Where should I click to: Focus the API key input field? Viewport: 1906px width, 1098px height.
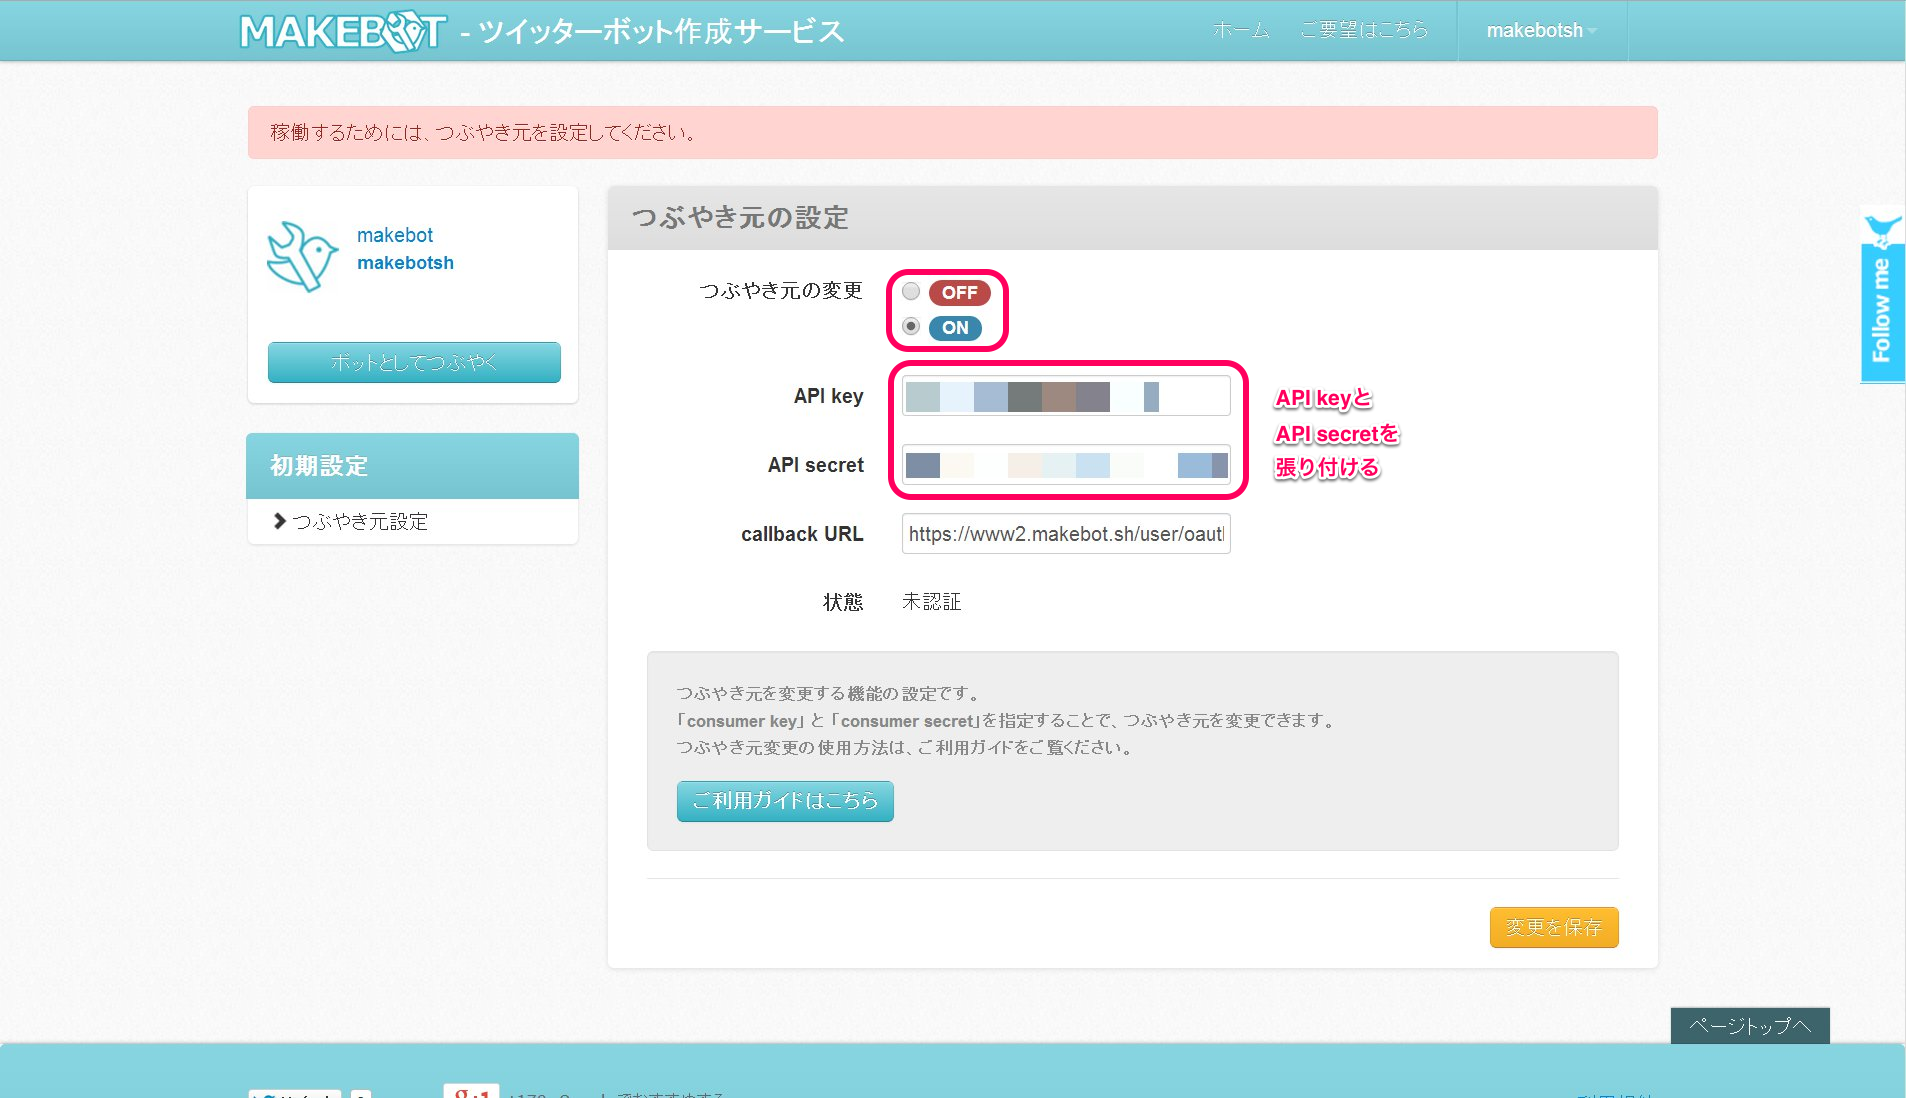(1066, 396)
